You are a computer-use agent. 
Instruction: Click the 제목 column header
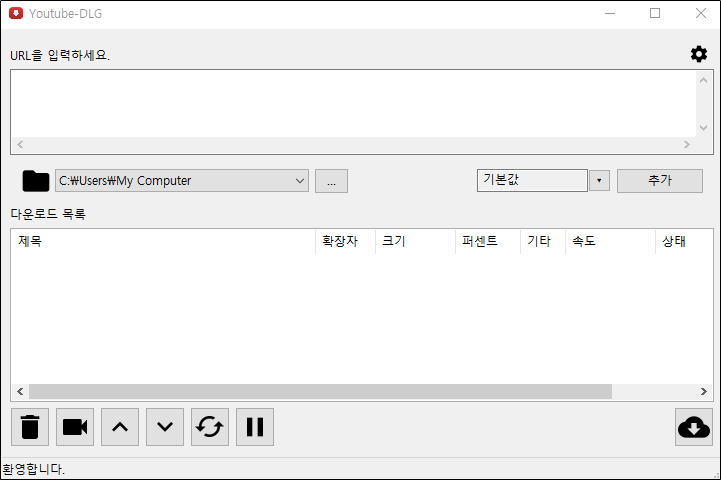pos(163,241)
